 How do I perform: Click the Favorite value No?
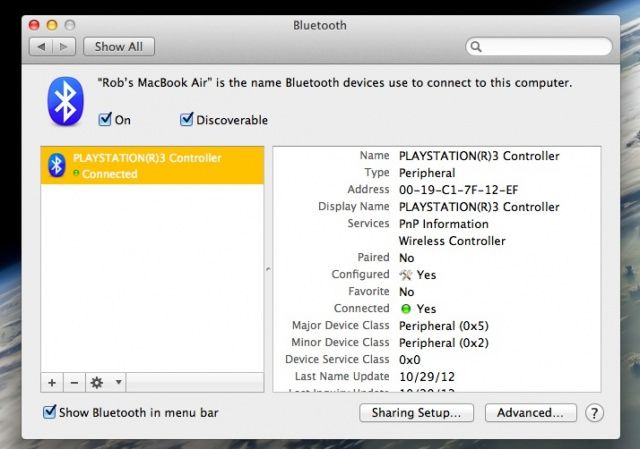[x=407, y=292]
